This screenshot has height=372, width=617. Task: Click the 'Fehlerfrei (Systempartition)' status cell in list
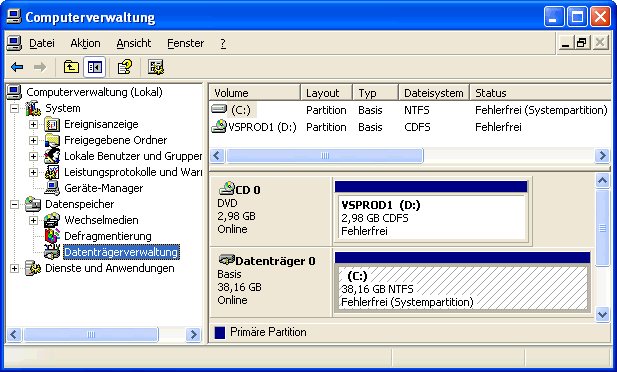click(541, 110)
